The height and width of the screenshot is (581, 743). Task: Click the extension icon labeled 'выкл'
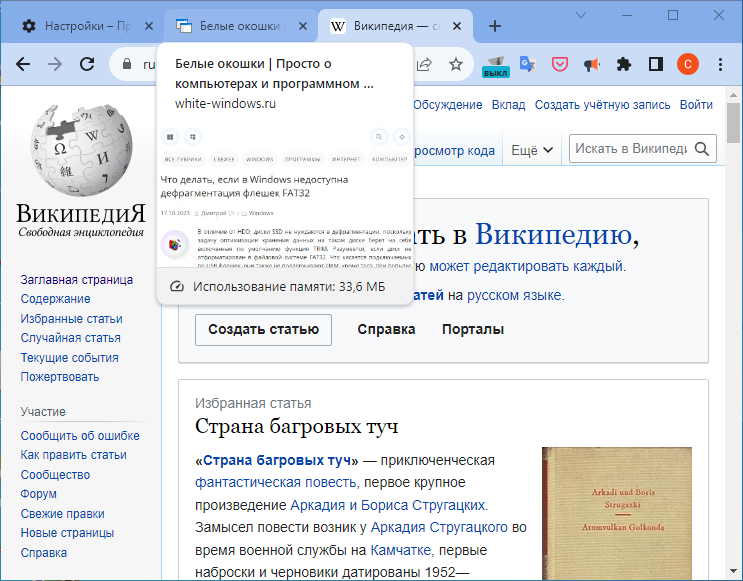tap(496, 66)
